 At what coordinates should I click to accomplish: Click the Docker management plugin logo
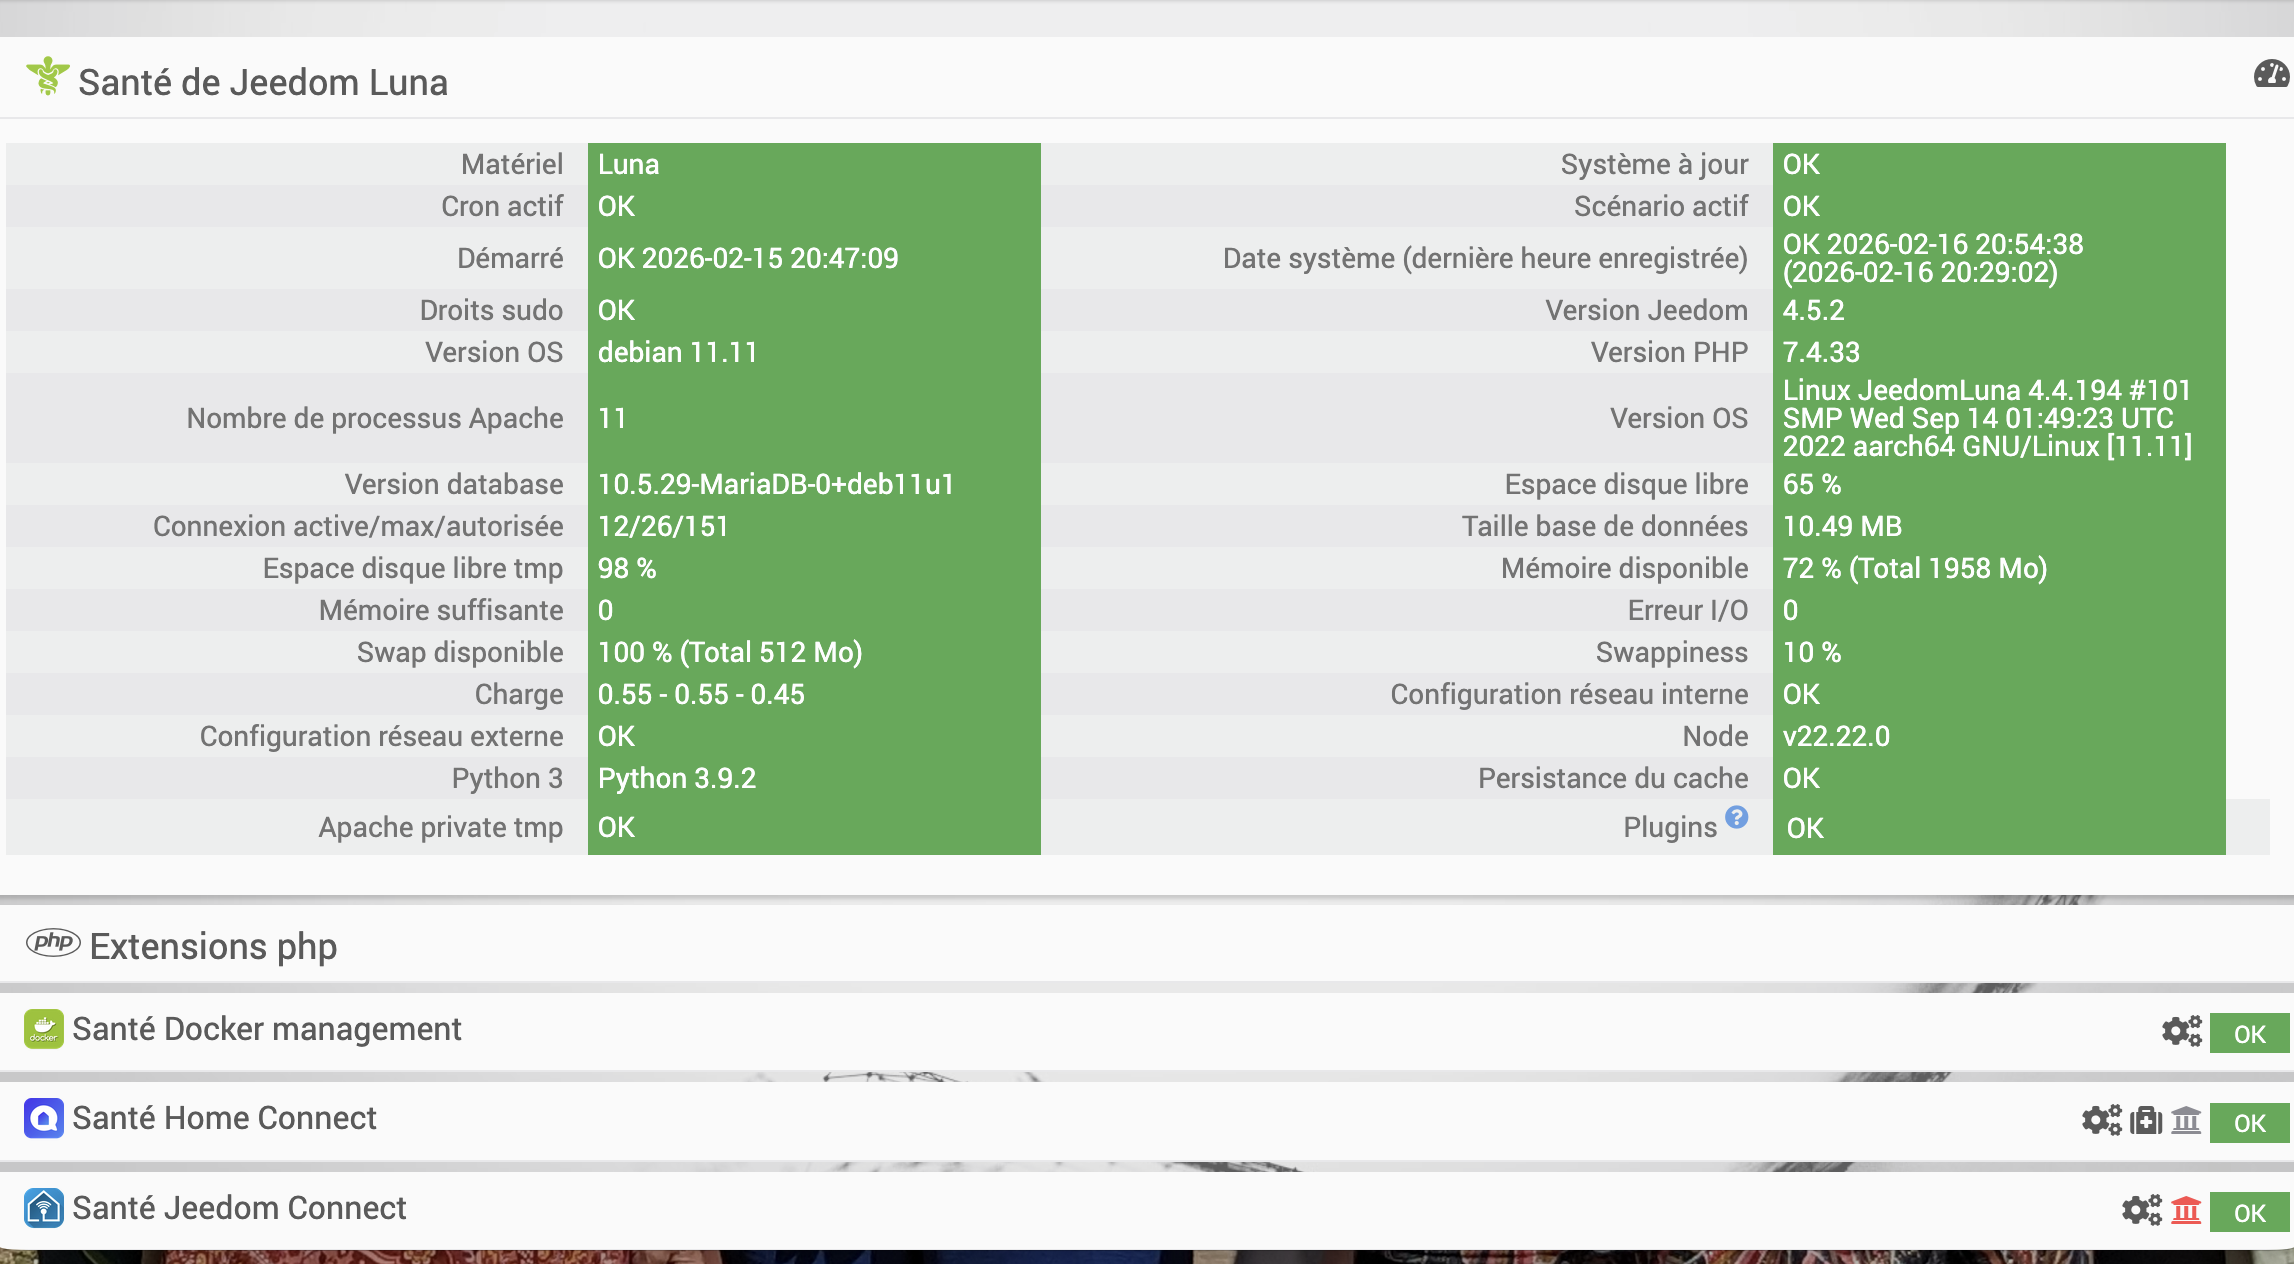pos(44,1029)
